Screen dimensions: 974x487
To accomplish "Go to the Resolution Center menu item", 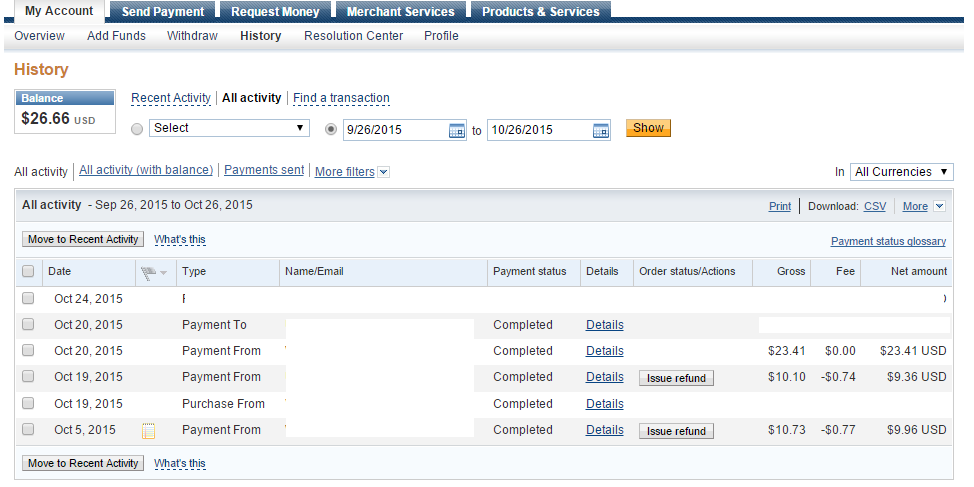I will [x=354, y=36].
